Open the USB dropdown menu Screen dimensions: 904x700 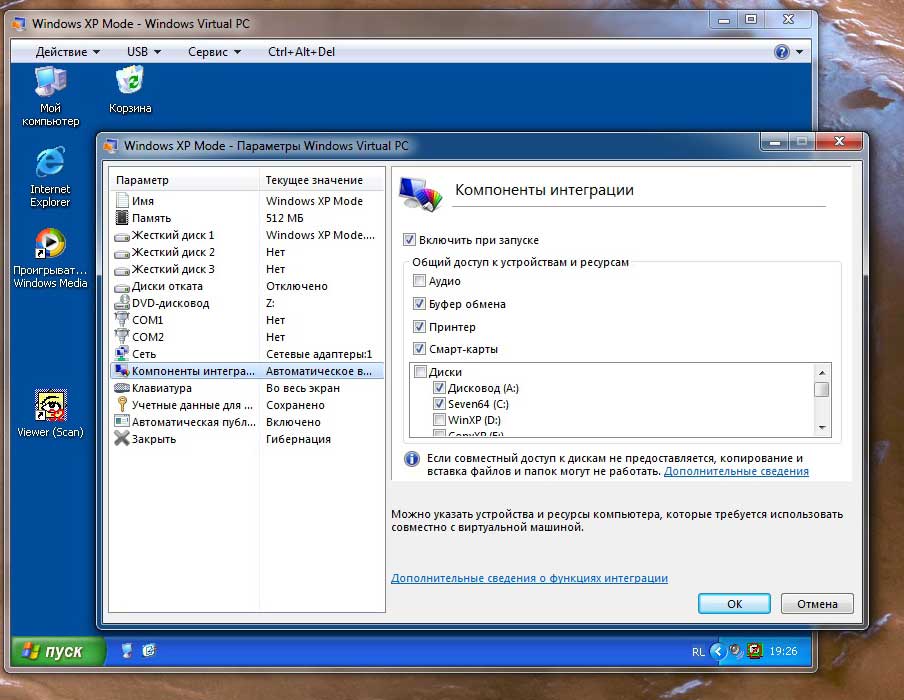143,52
